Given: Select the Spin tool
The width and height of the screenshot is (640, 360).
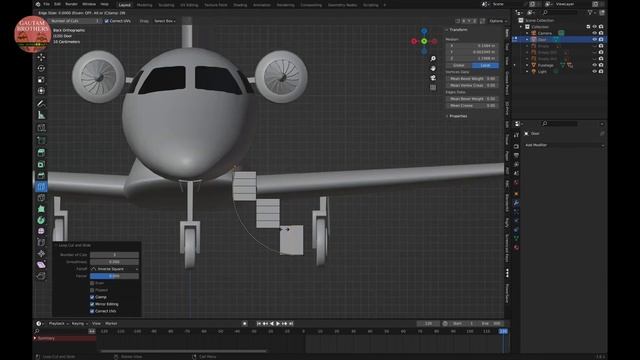Looking at the screenshot, I should click(41, 220).
